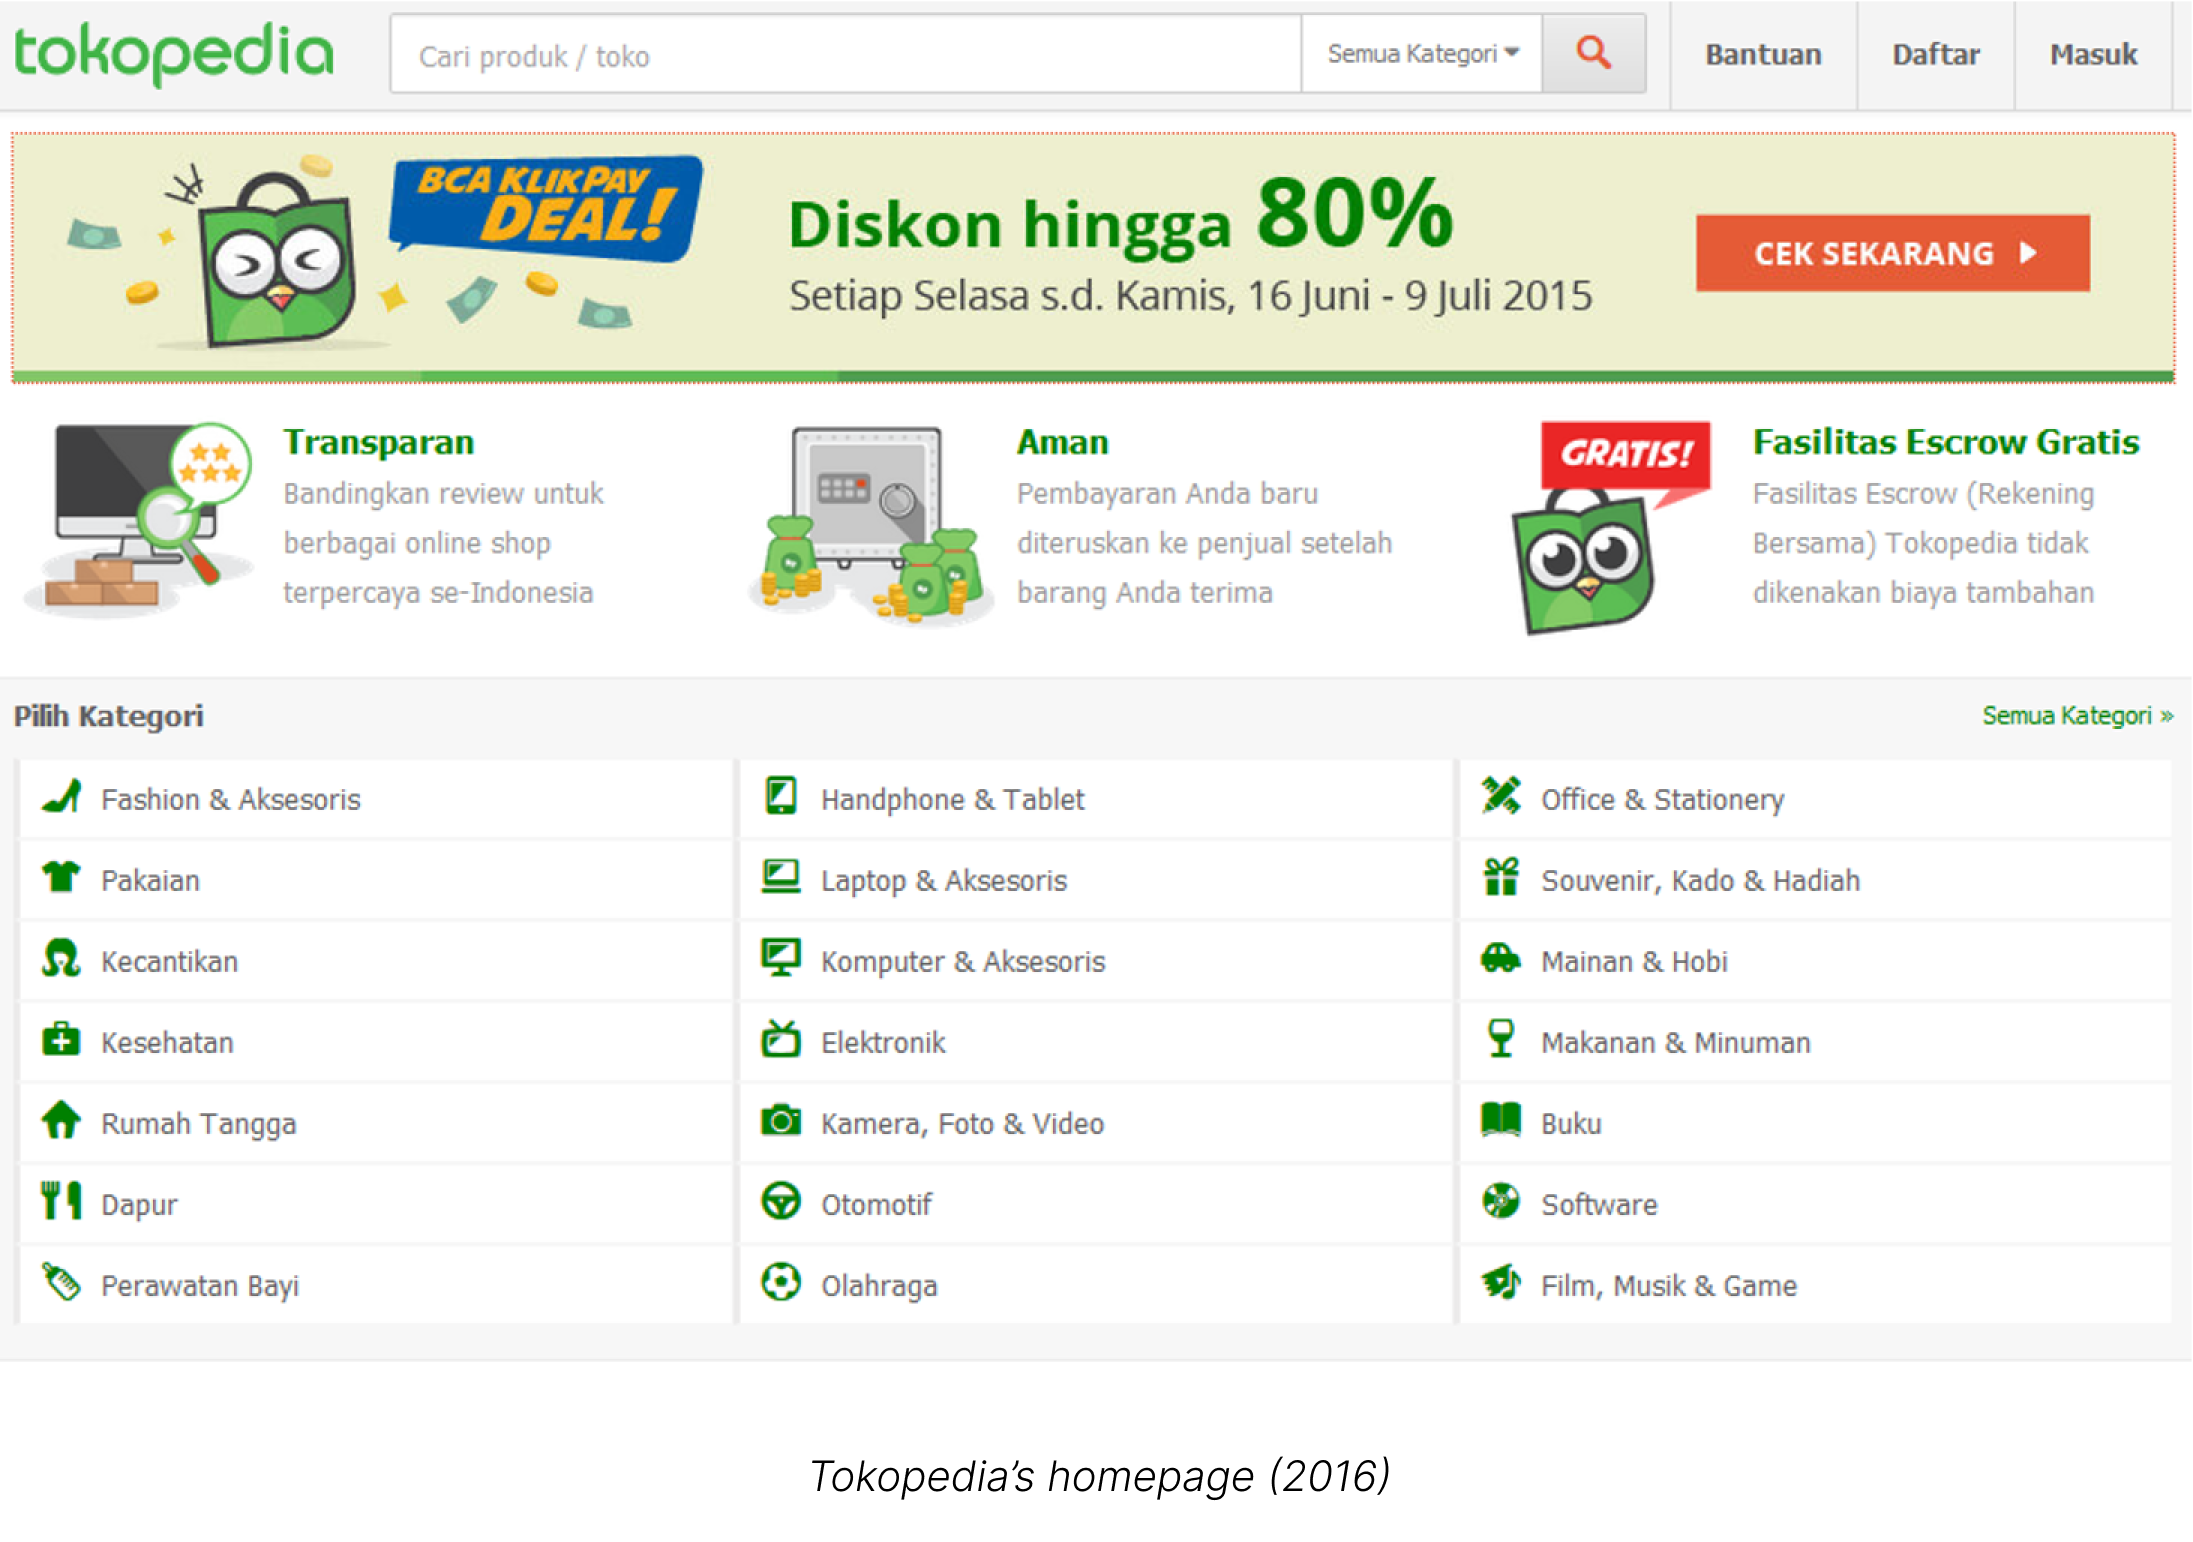This screenshot has width=2193, height=1542.
Task: Click the t-shirt Pakaian icon
Action: click(61, 878)
